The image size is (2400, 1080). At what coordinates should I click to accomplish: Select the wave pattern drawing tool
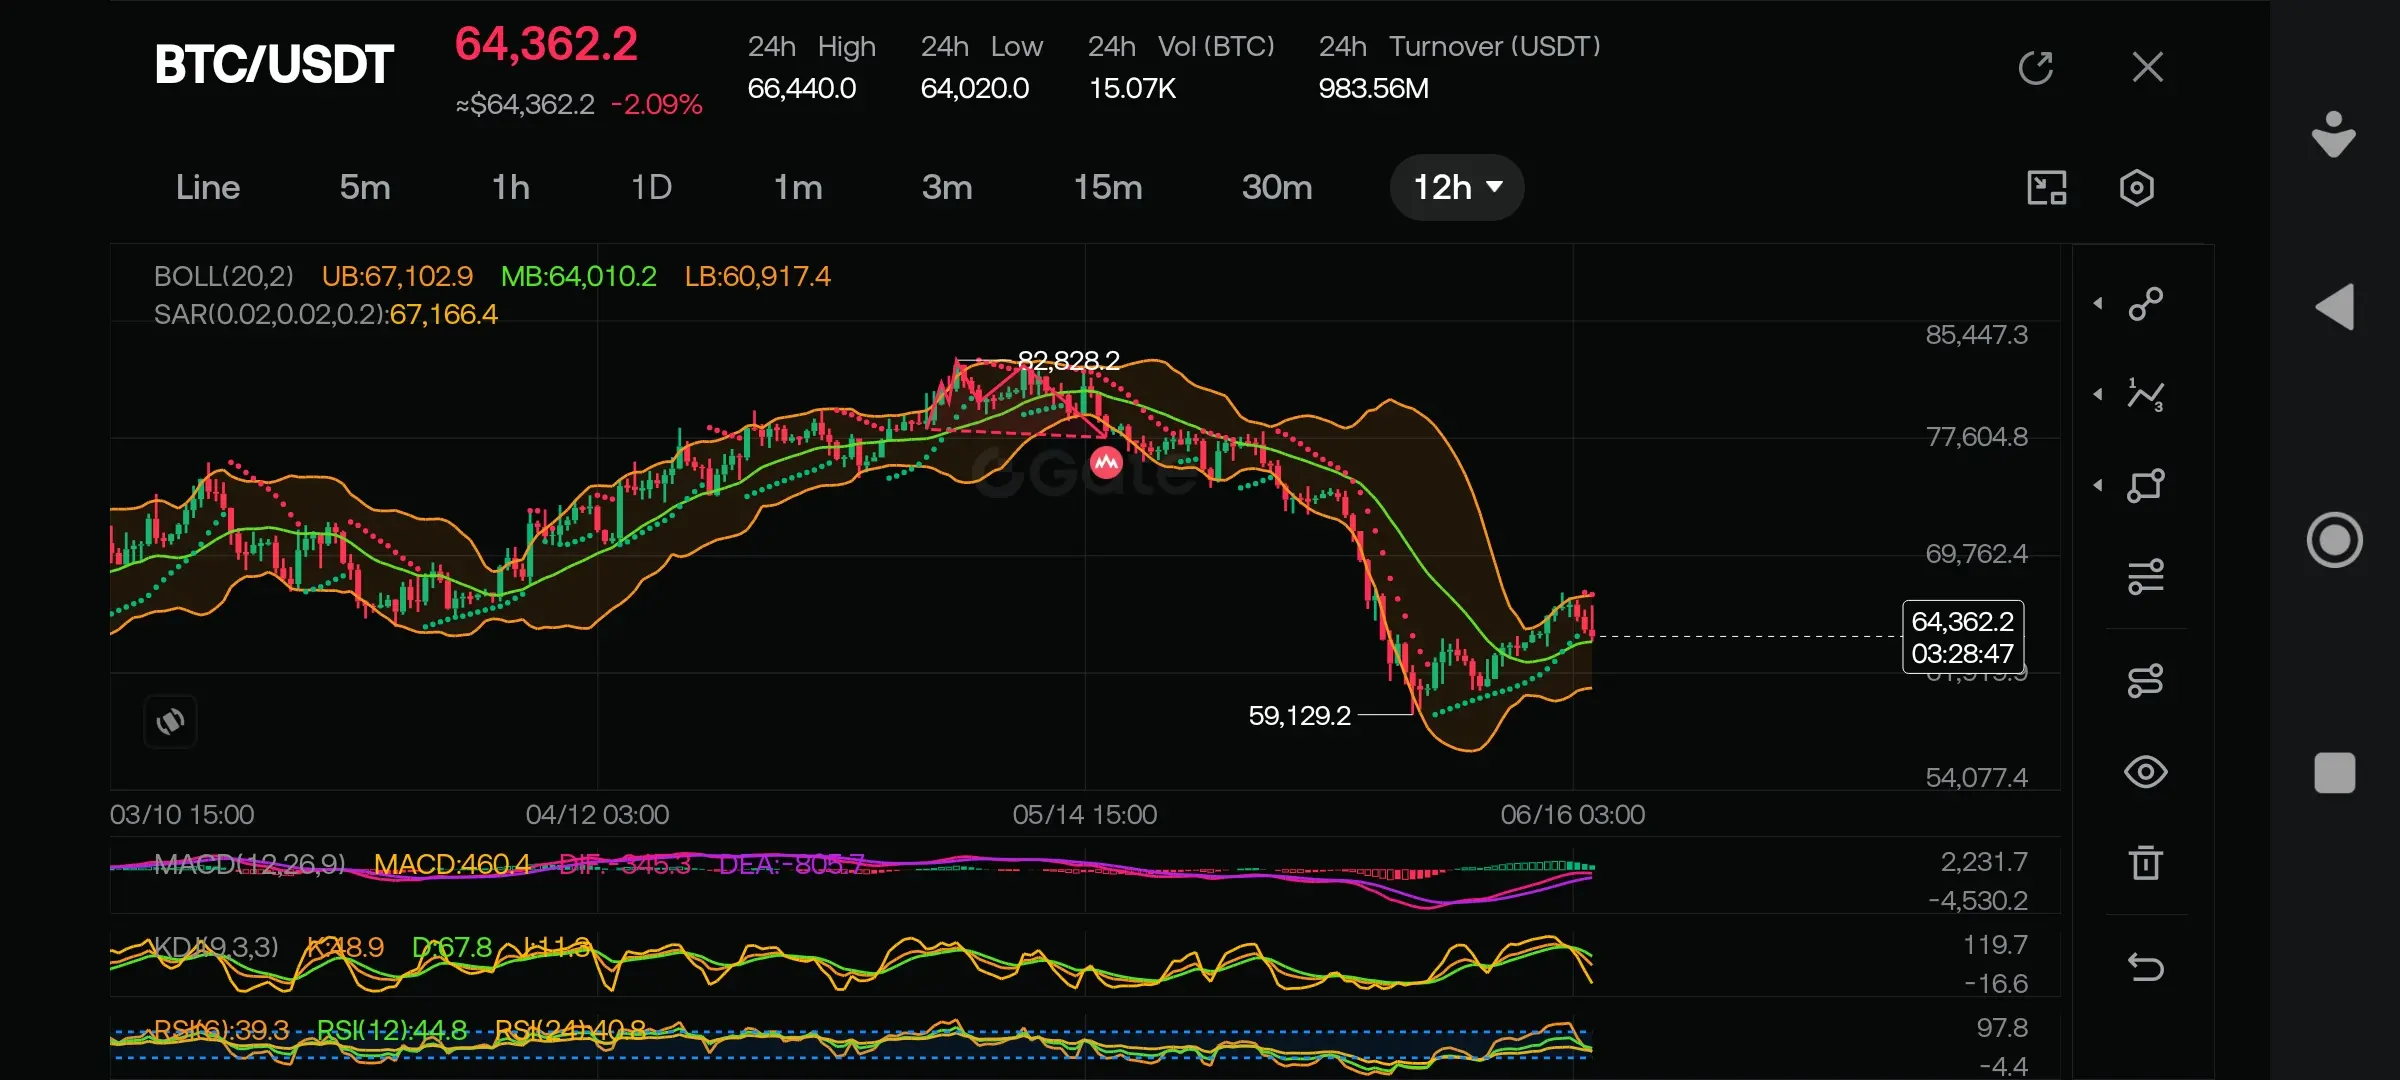2146,395
